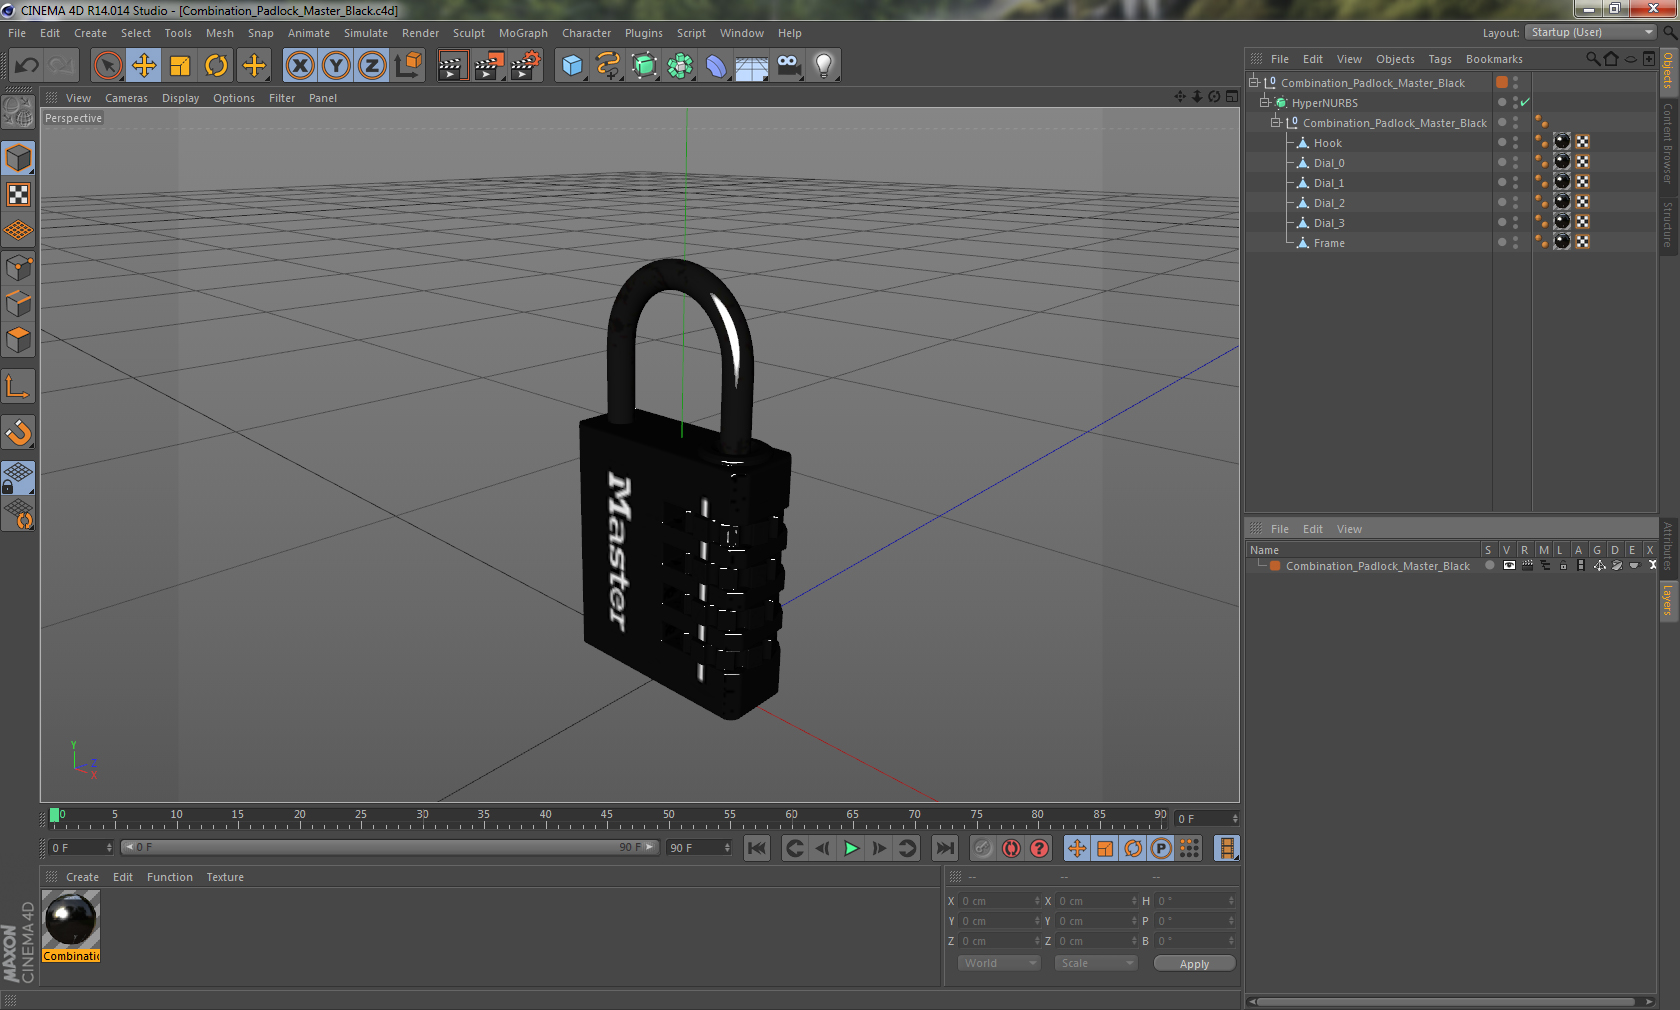Open the Simulate menu
The image size is (1680, 1010).
(x=366, y=33)
